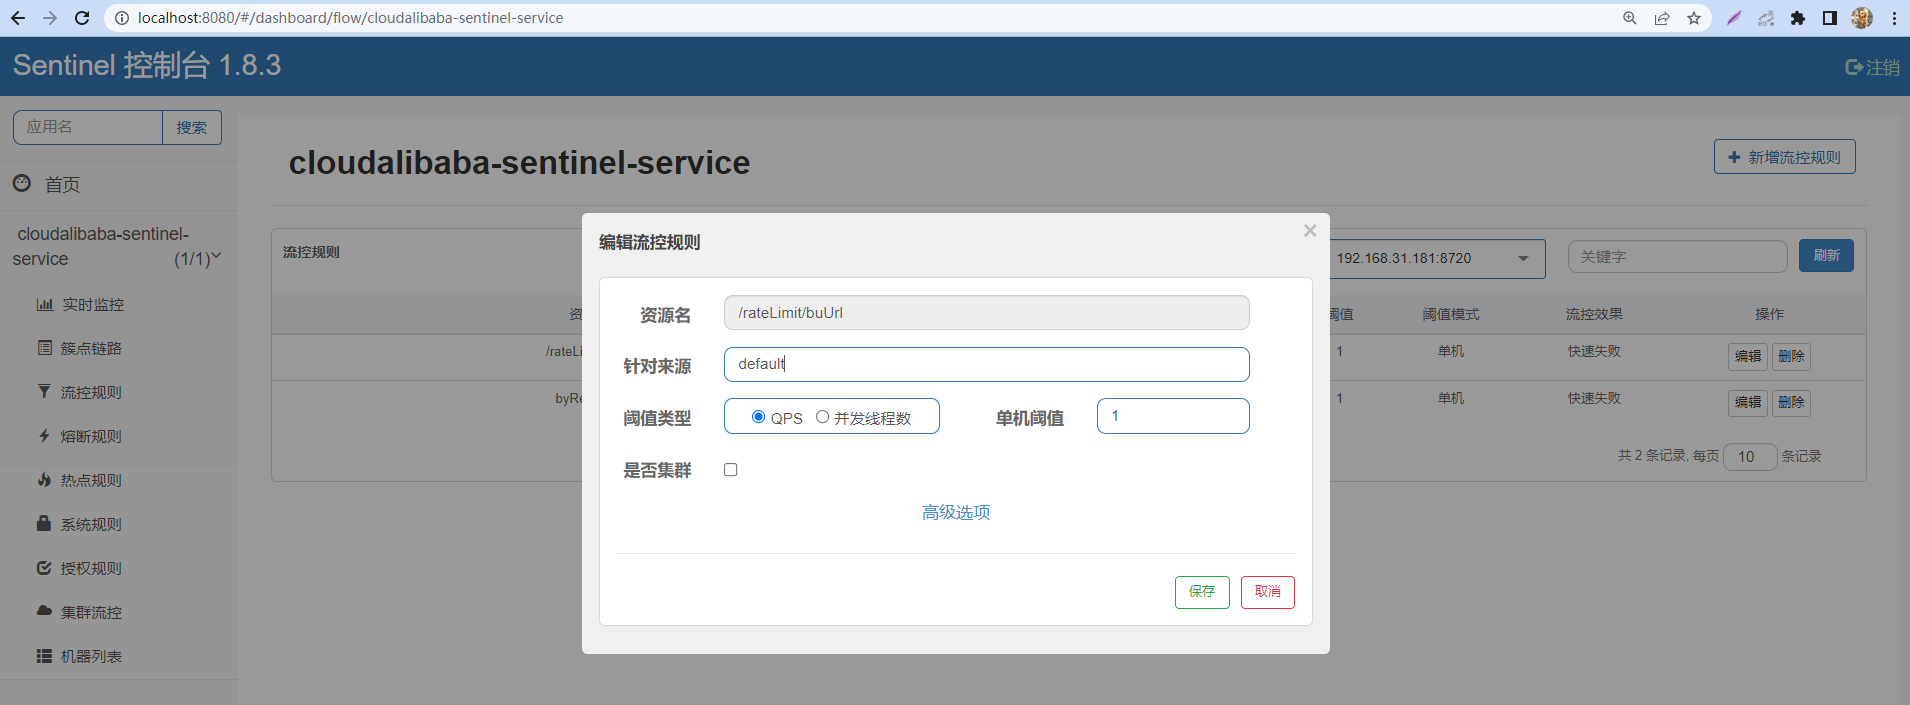Image resolution: width=1910 pixels, height=705 pixels.
Task: Click the 搜索 button
Action: [x=192, y=127]
